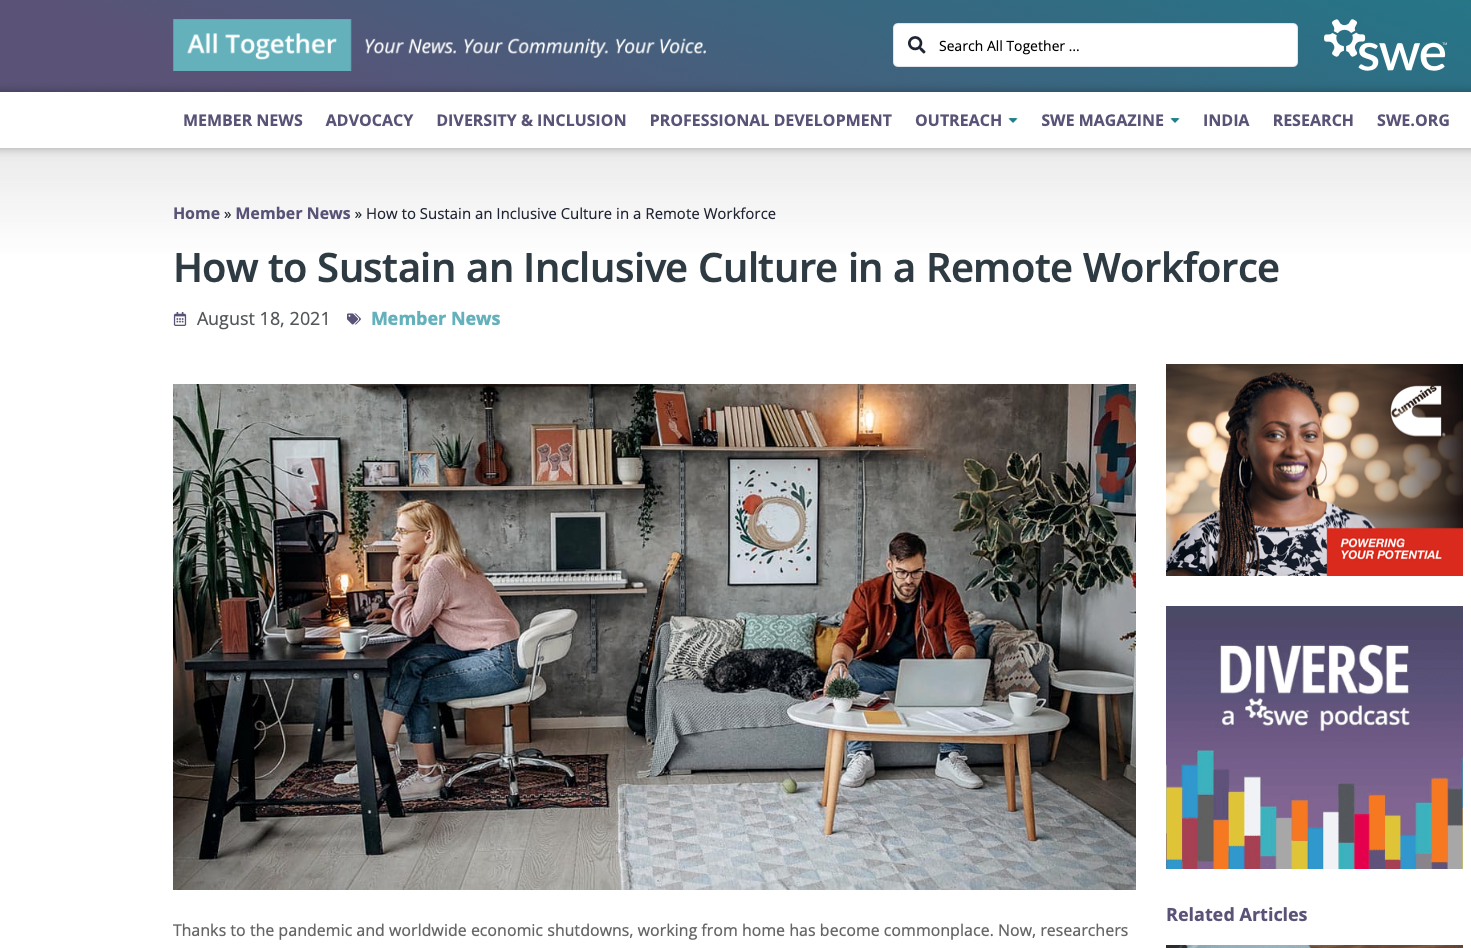
Task: Open the Member News nav item
Action: tap(243, 120)
